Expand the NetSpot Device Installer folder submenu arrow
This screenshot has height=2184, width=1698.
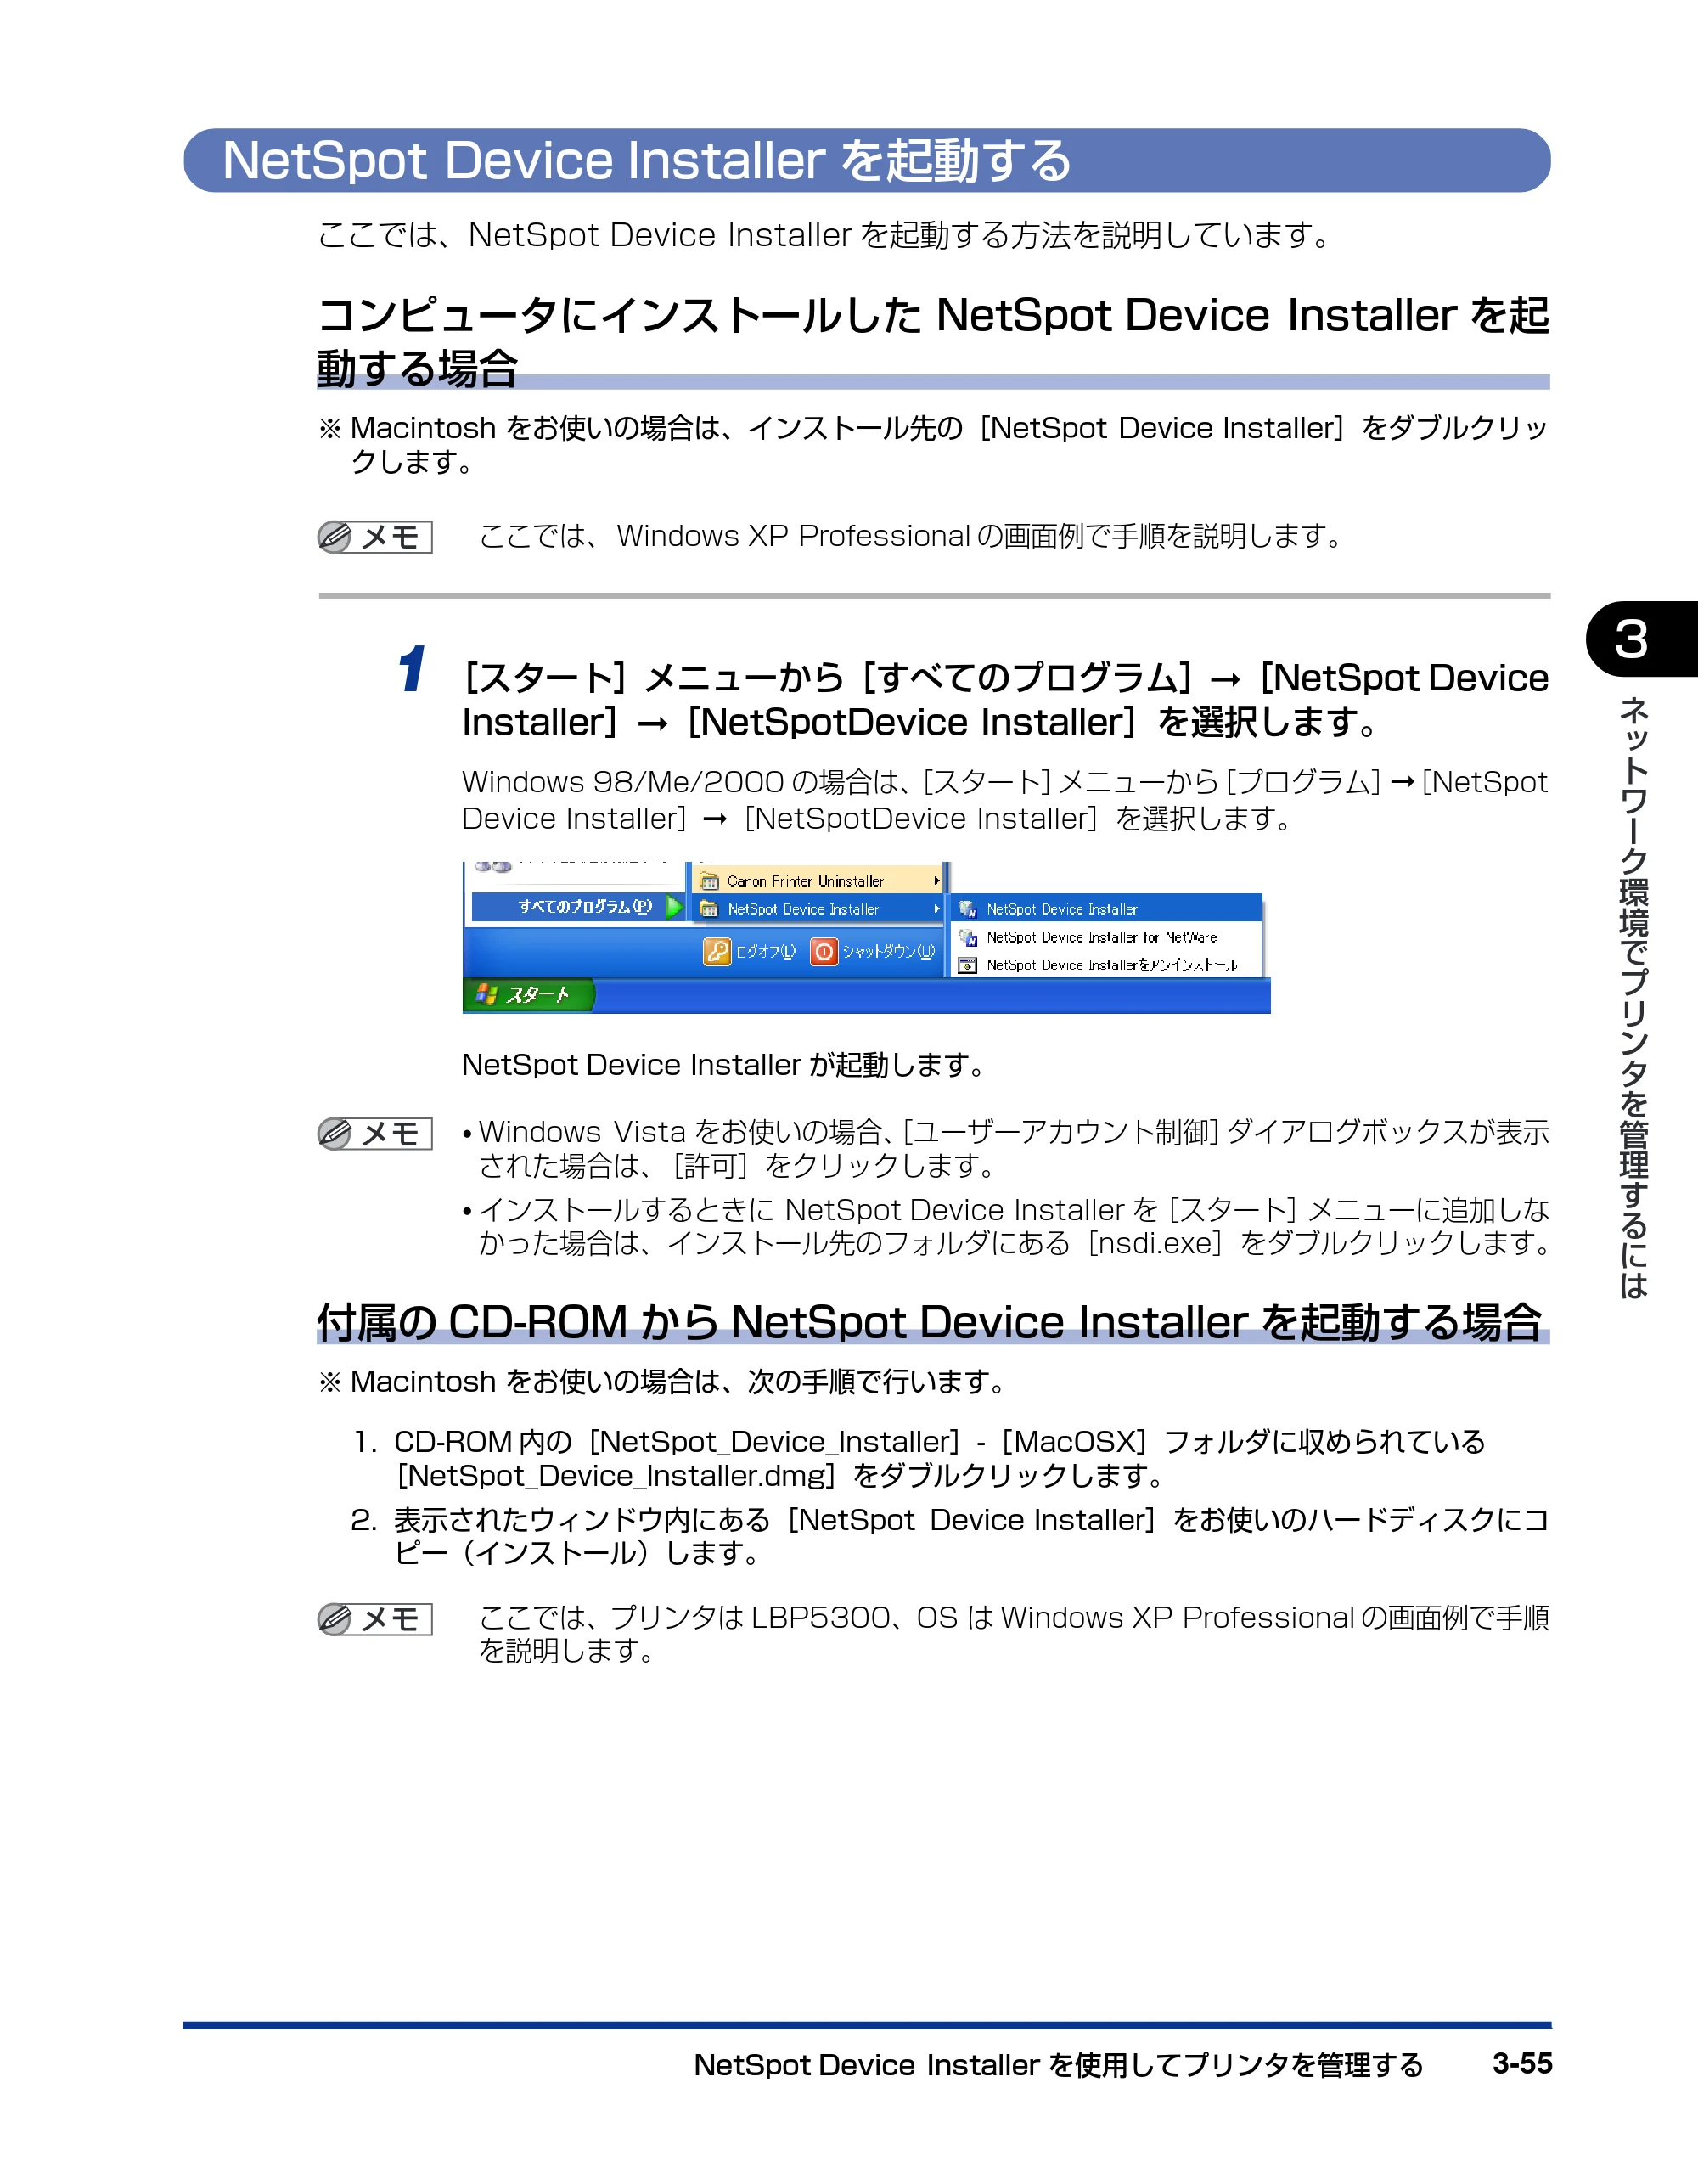[937, 909]
